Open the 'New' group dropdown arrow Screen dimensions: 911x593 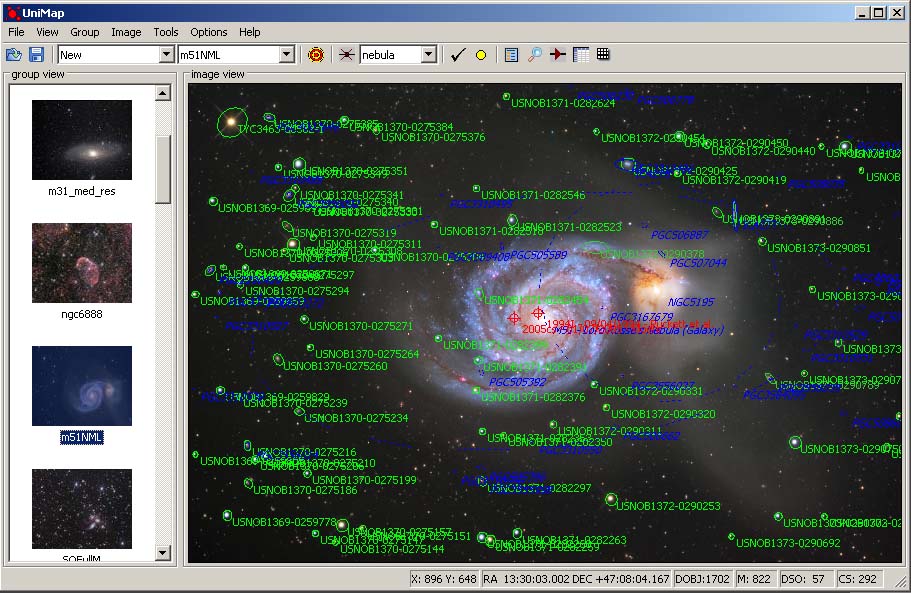[x=166, y=55]
